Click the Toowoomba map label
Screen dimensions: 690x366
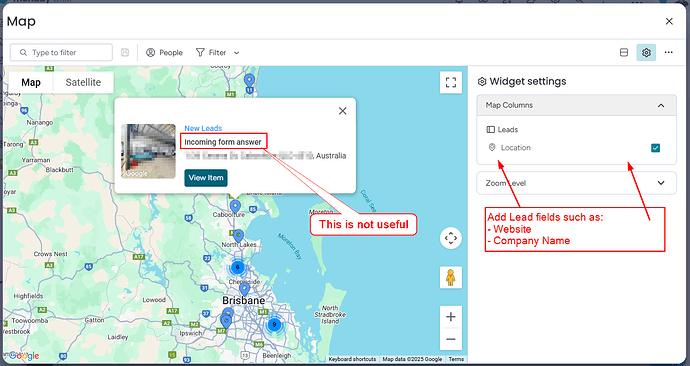pos(29,321)
